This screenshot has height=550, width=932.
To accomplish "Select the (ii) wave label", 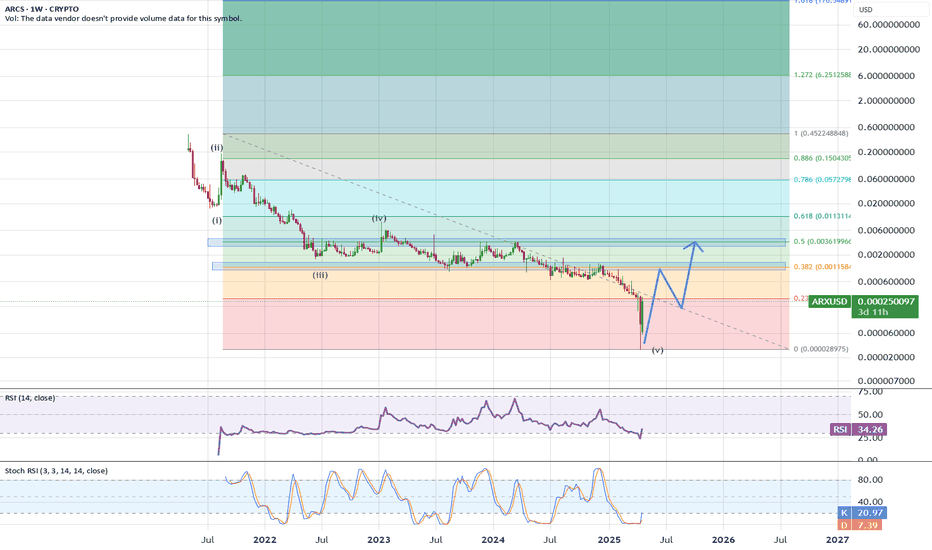I will 217,148.
